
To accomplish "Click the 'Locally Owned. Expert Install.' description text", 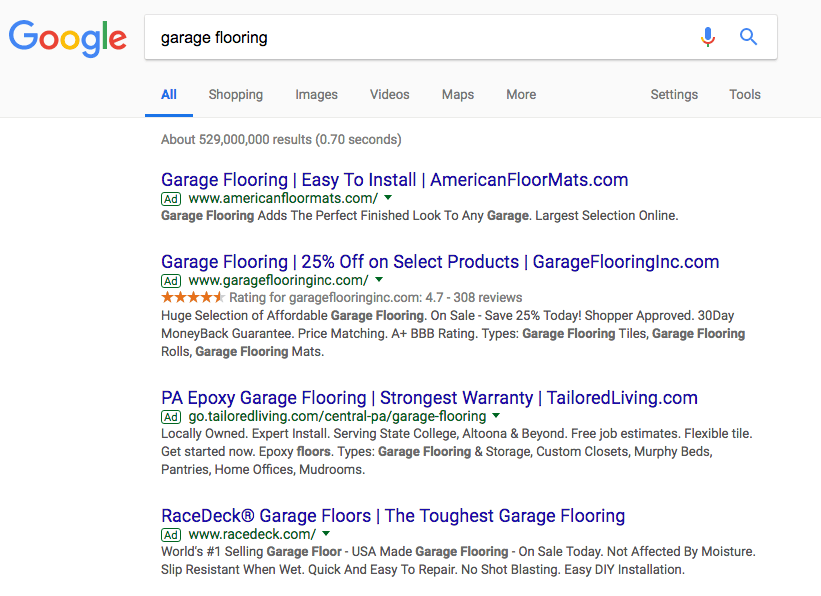I will (x=245, y=434).
